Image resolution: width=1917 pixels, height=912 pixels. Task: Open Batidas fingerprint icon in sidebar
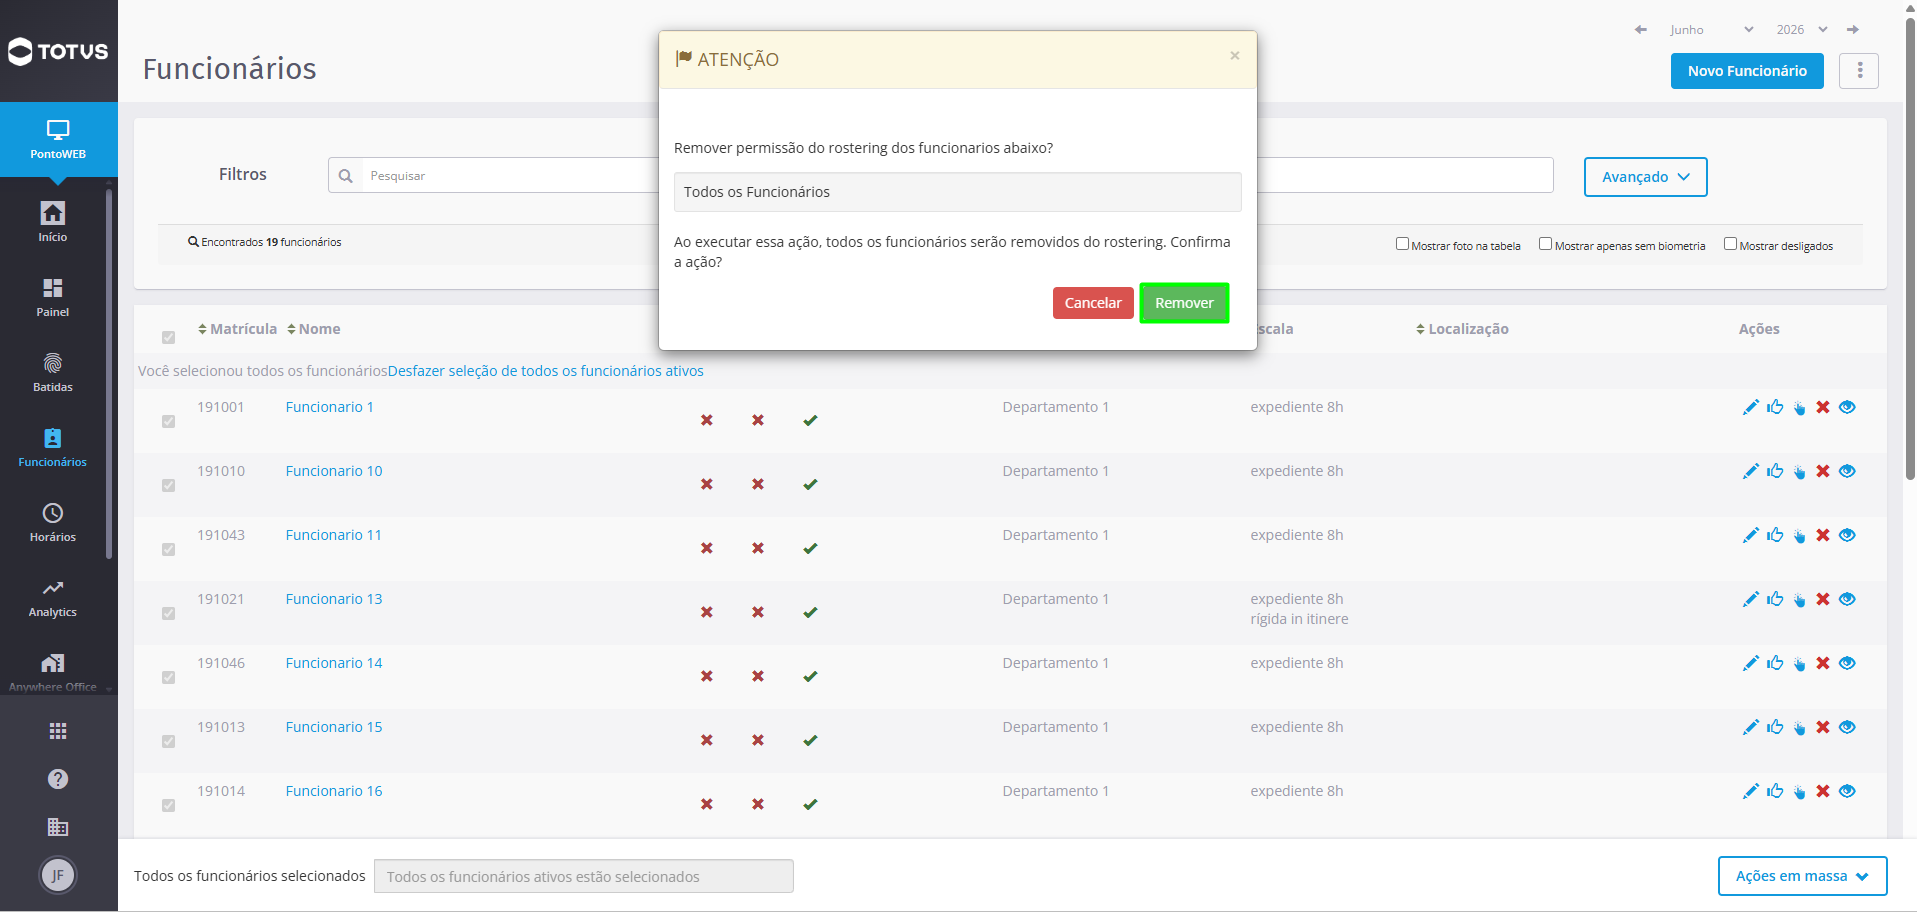pos(53,363)
